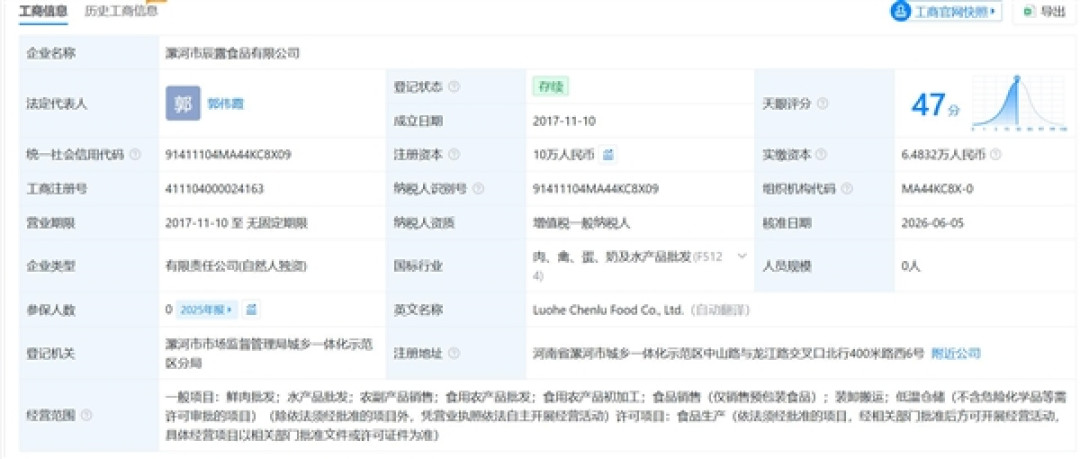
Task: Click the 有限责任公司(自然人独资) value
Action: (236, 266)
